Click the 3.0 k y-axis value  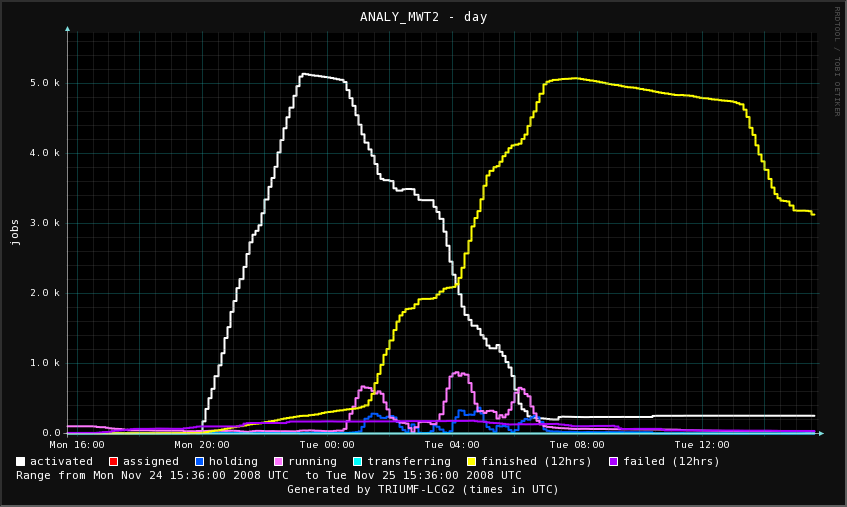pyautogui.click(x=46, y=223)
